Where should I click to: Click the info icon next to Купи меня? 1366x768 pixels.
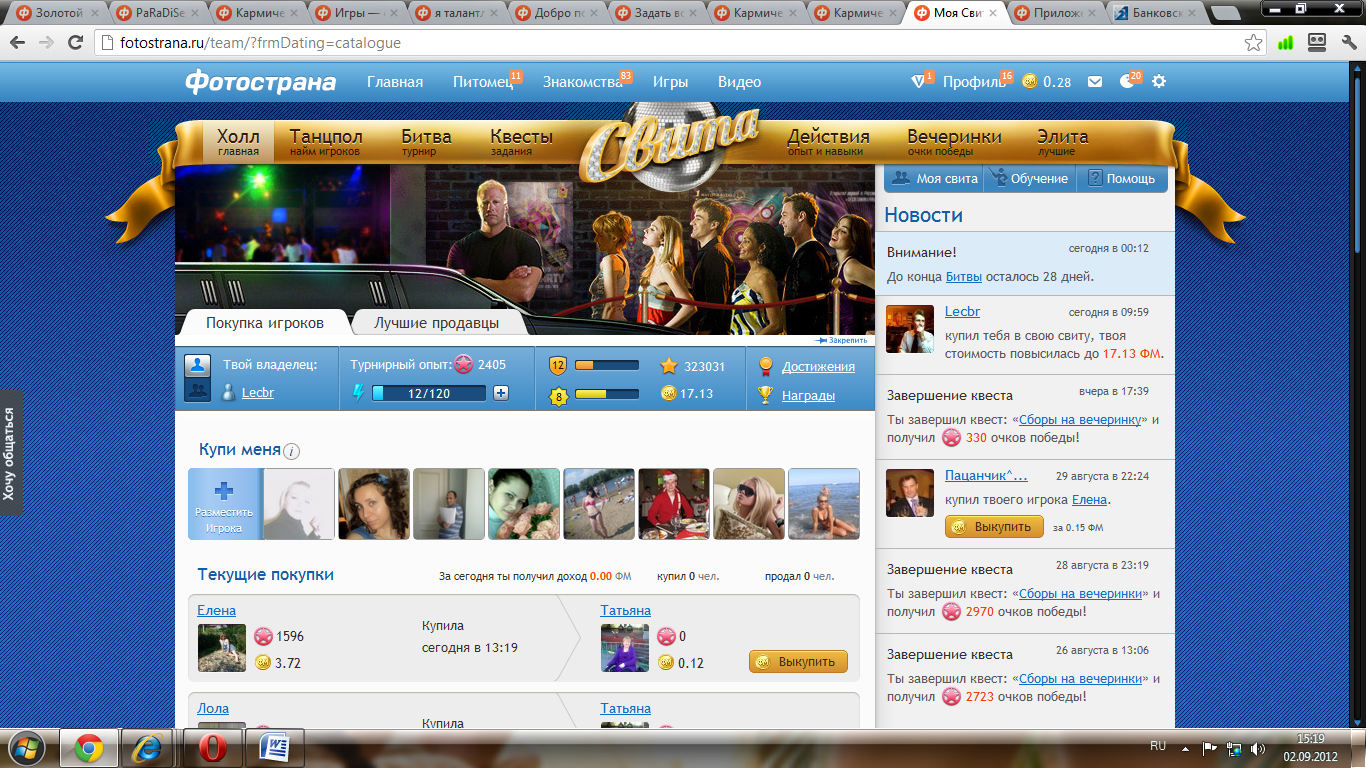point(292,451)
